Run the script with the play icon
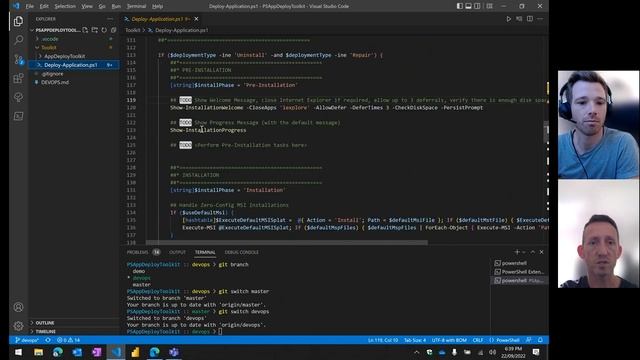 (509, 19)
